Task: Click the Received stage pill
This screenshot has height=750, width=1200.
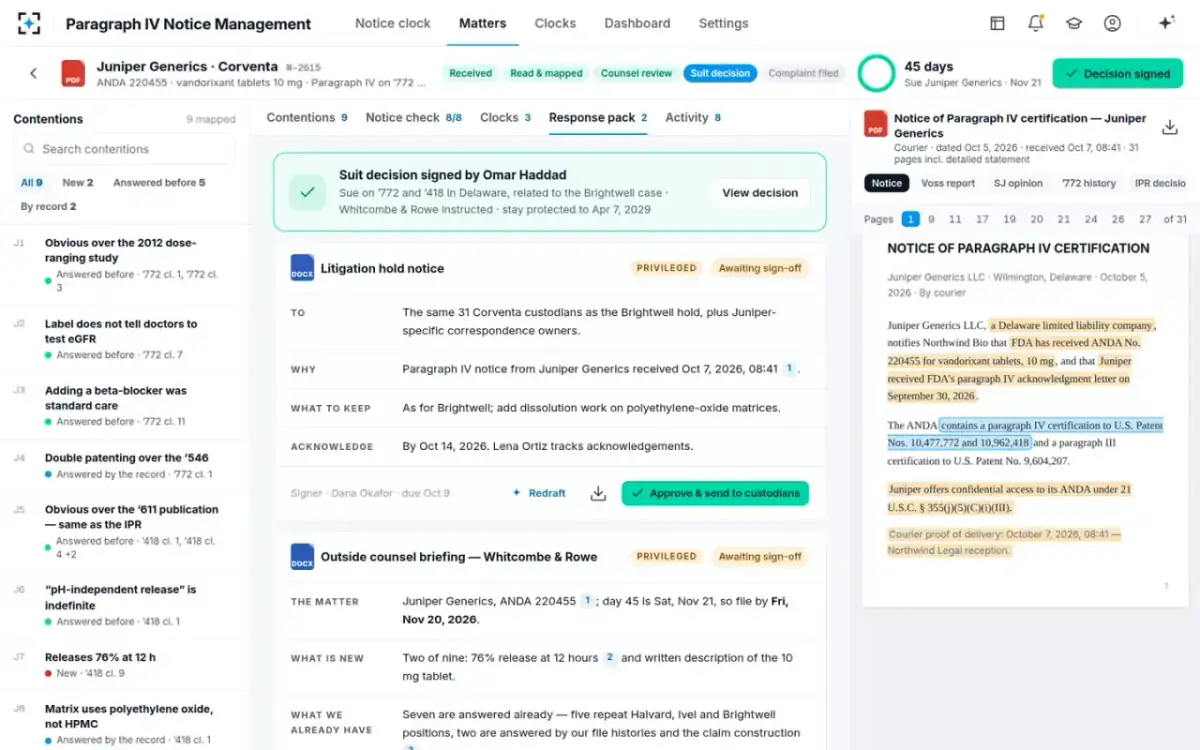Action: (470, 73)
